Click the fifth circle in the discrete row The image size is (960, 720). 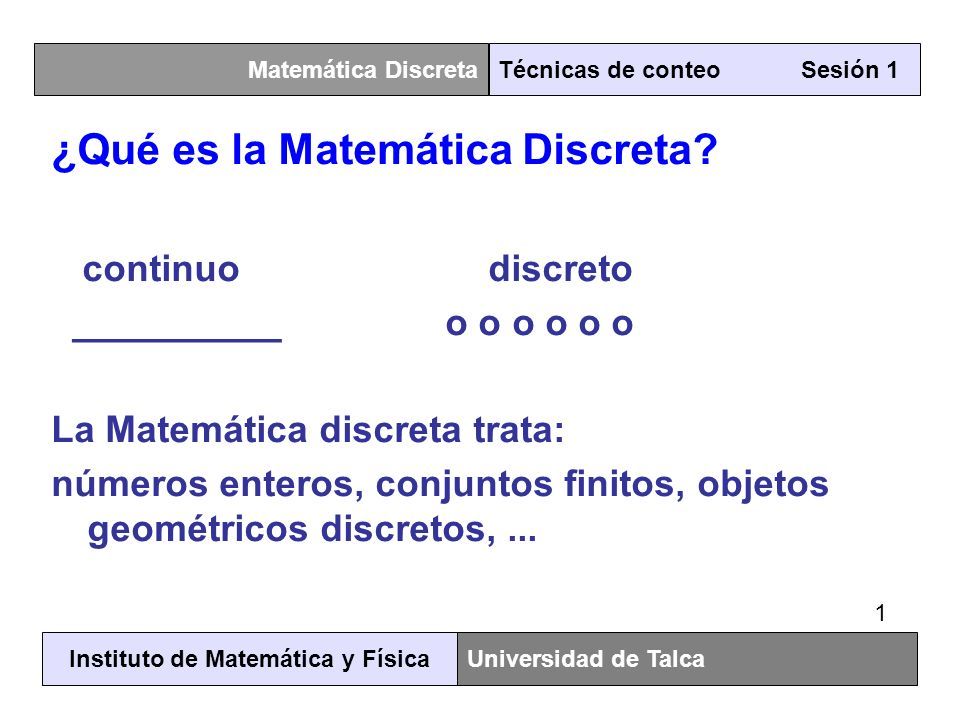click(x=589, y=325)
